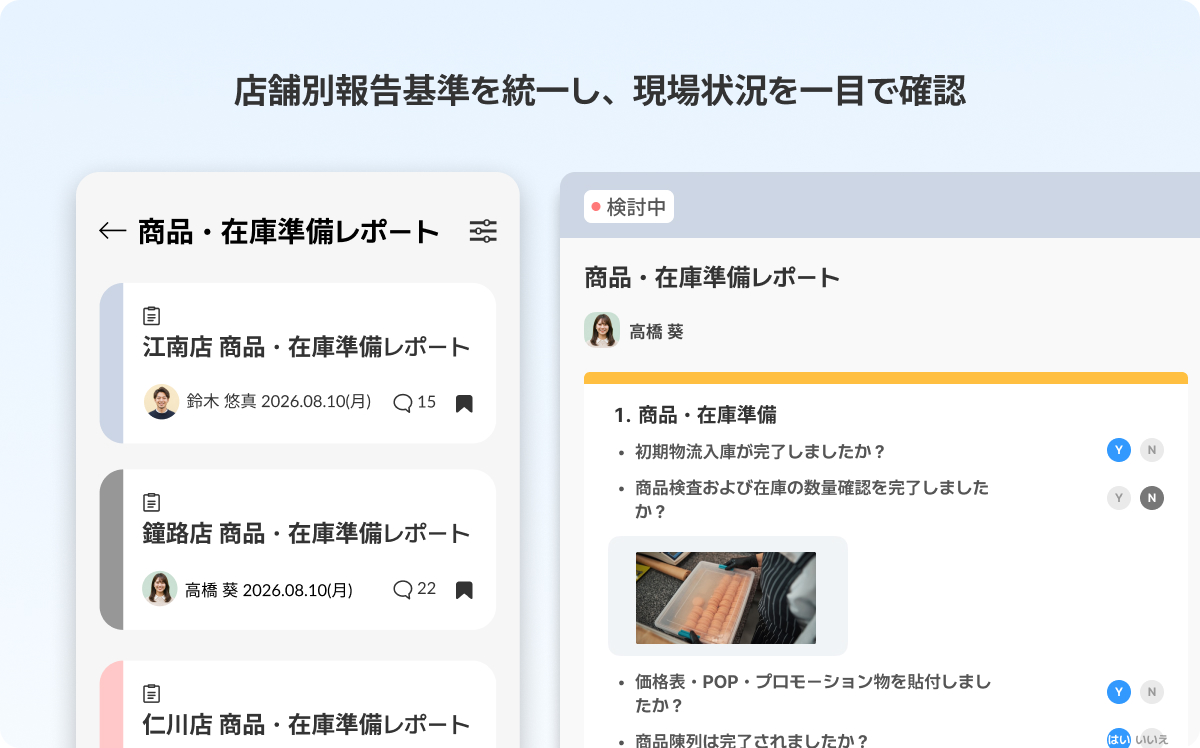Viewport: 1200px width, 748px height.
Task: Go back using the left arrow icon
Action: 112,231
